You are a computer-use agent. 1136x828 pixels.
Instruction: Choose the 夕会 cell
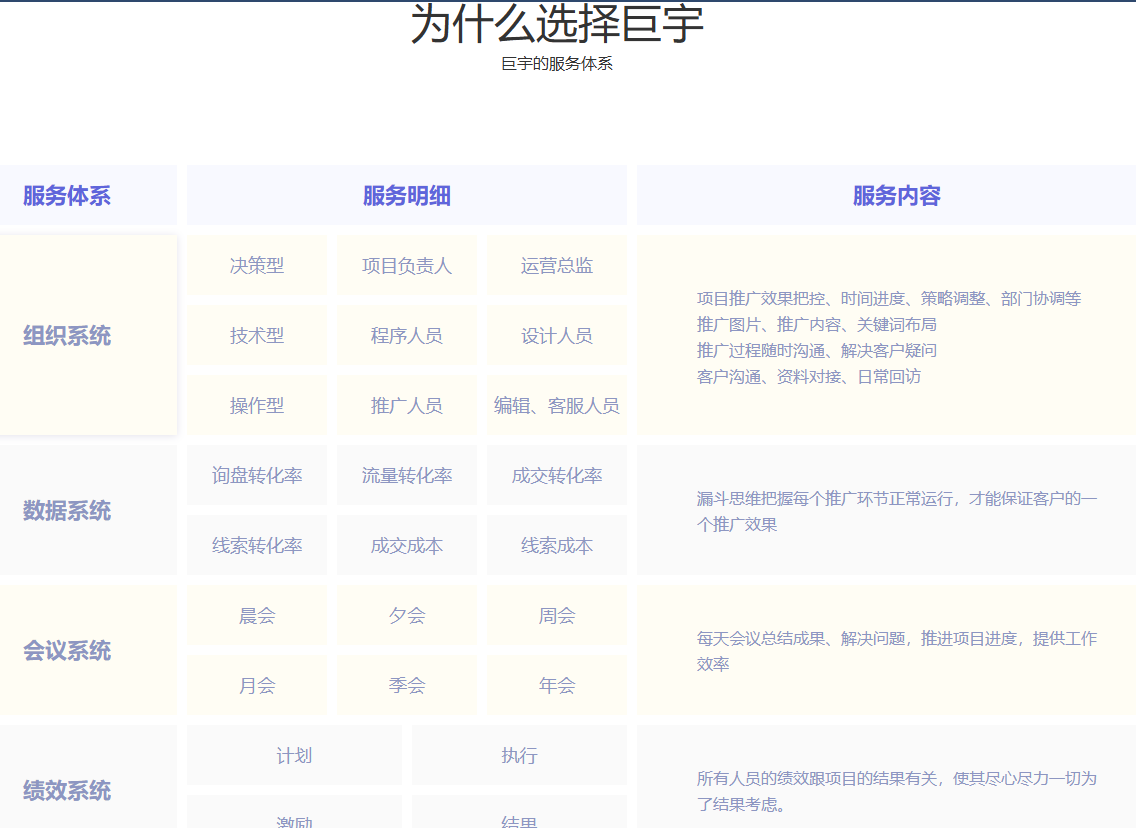(x=407, y=615)
